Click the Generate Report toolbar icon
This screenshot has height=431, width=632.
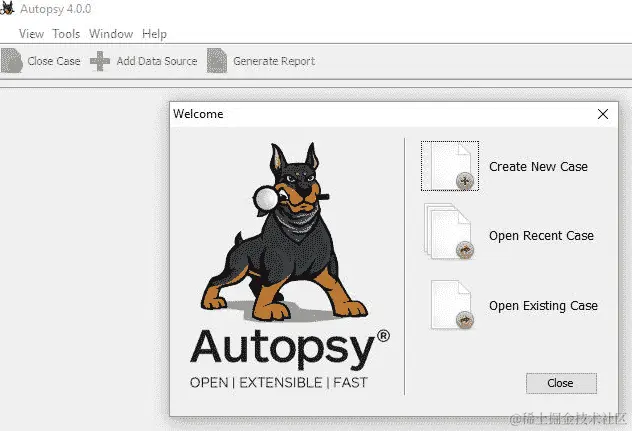tap(217, 61)
